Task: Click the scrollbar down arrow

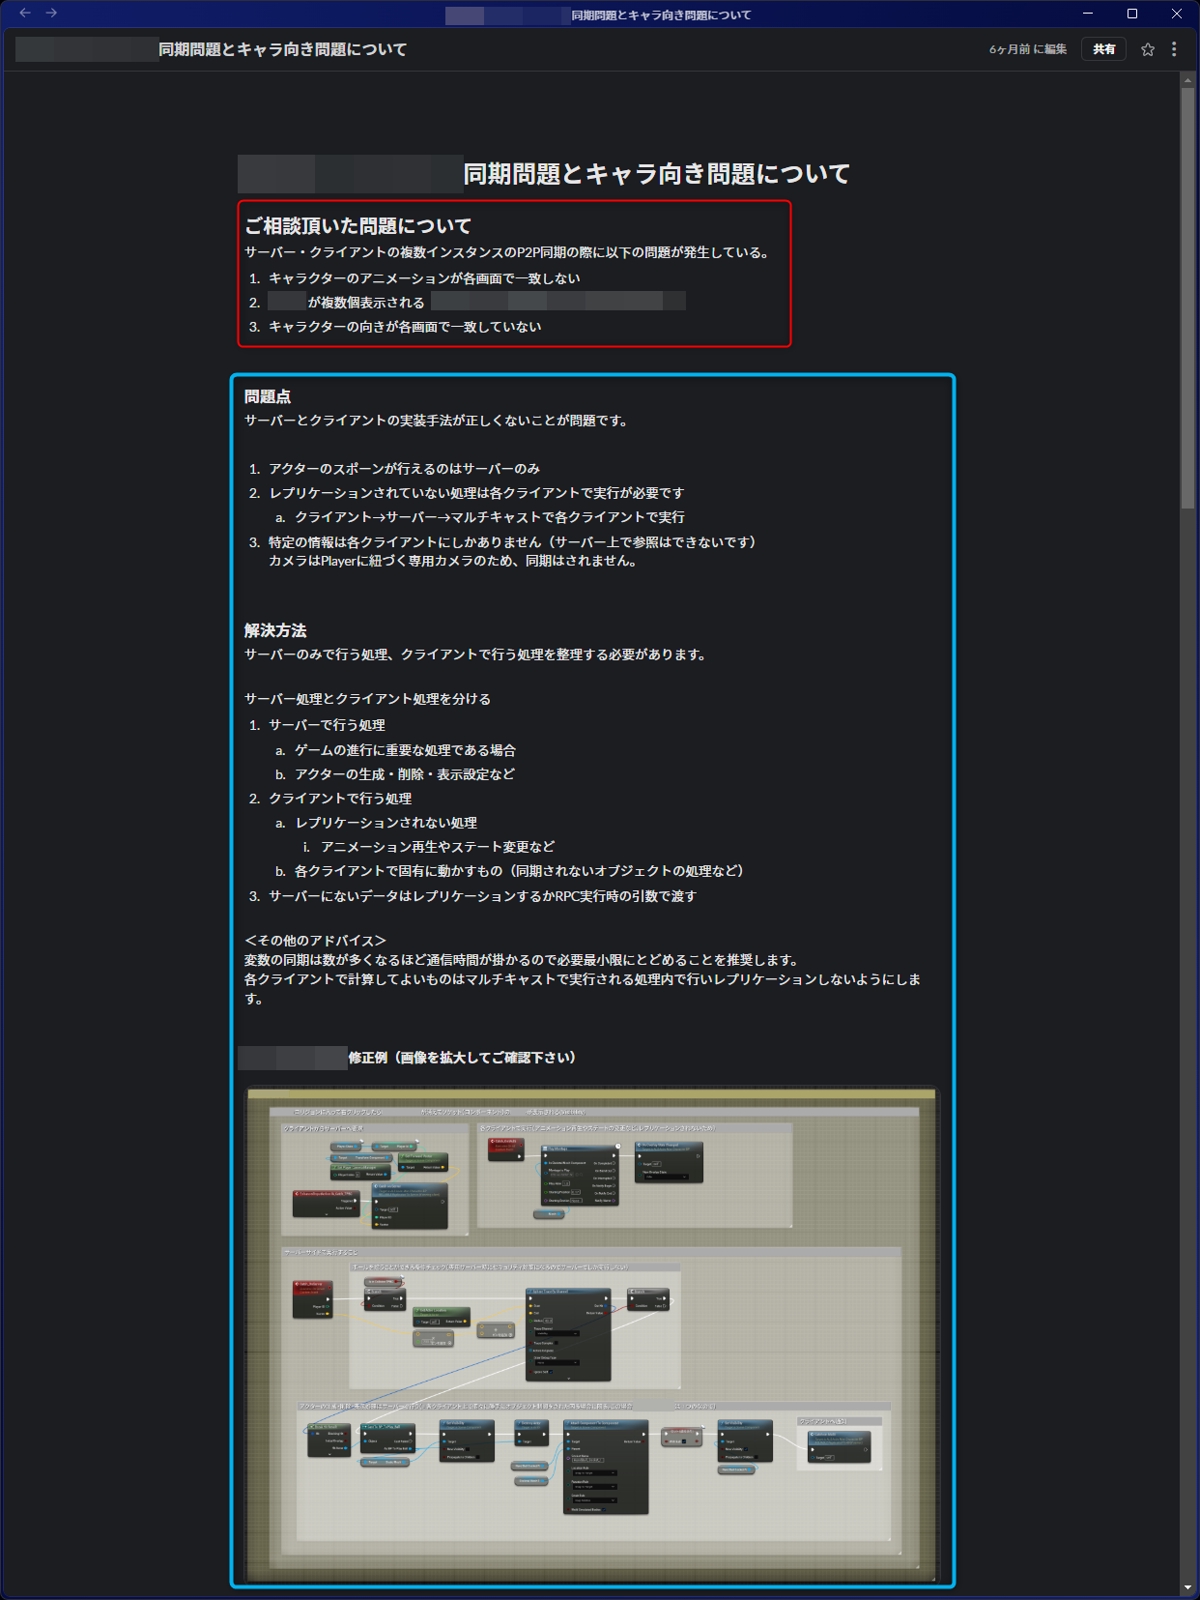Action: (x=1188, y=1587)
